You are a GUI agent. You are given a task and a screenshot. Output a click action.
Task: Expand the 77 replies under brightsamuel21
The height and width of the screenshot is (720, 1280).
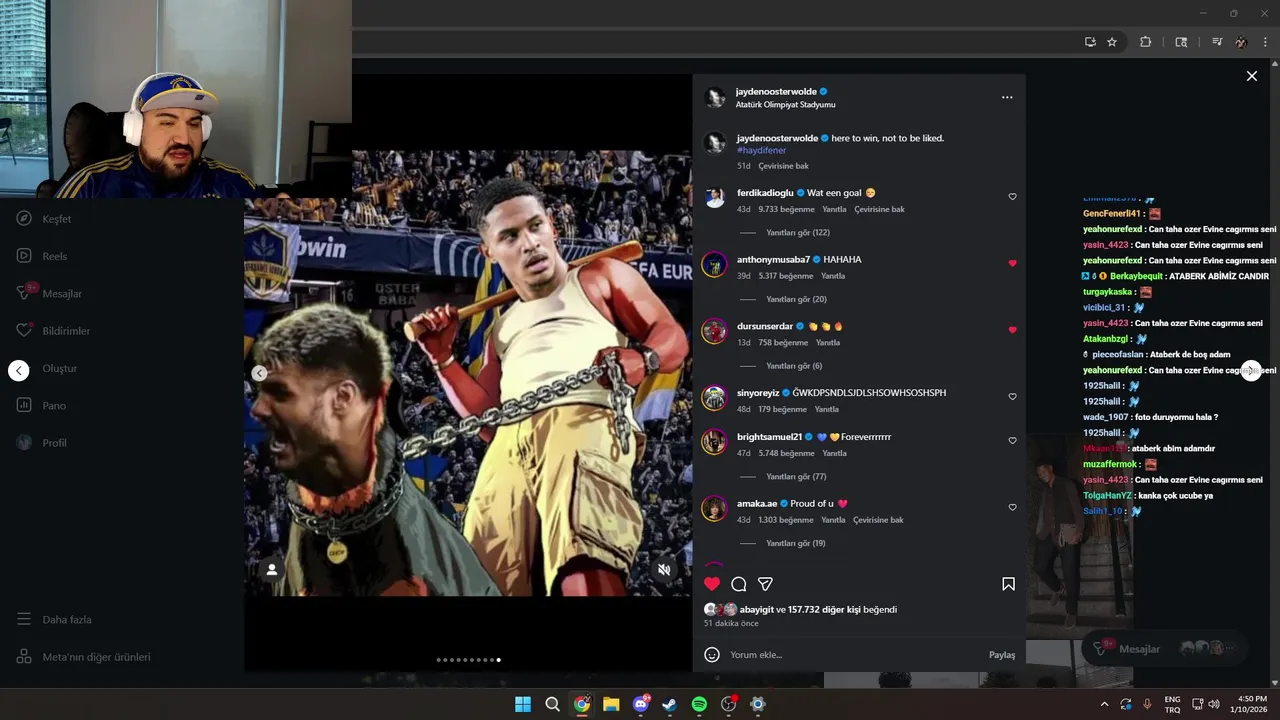point(796,477)
